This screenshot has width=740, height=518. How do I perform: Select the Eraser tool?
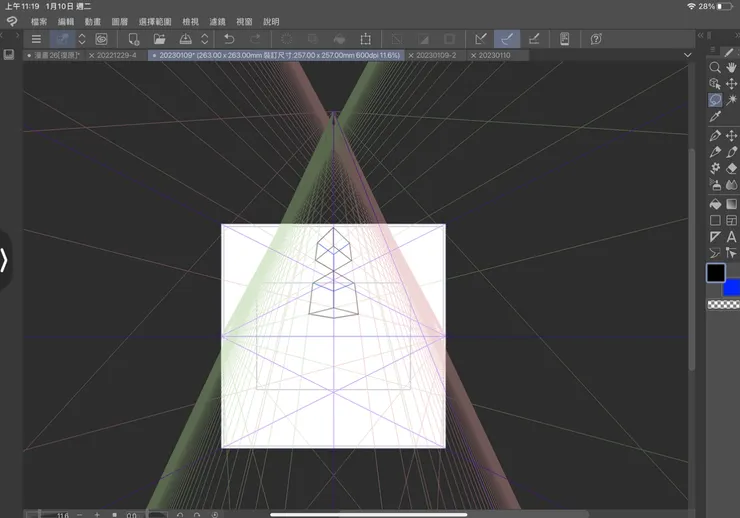tap(732, 169)
